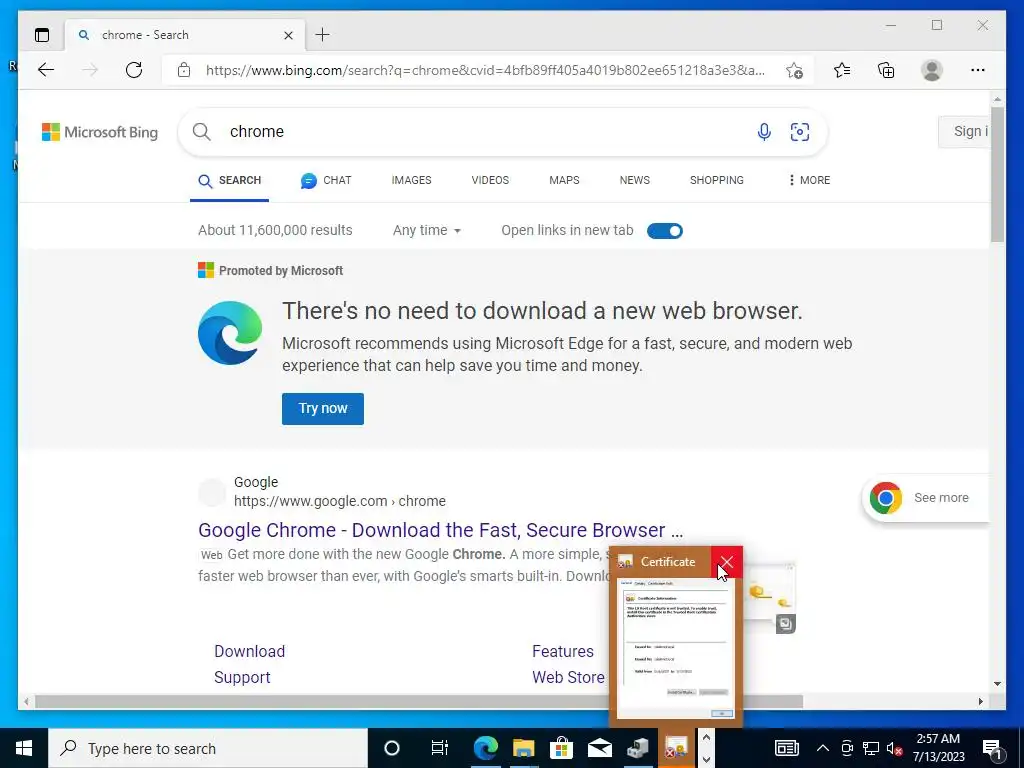This screenshot has width=1024, height=768.
Task: Toggle Open links in new tab switch
Action: 665,231
